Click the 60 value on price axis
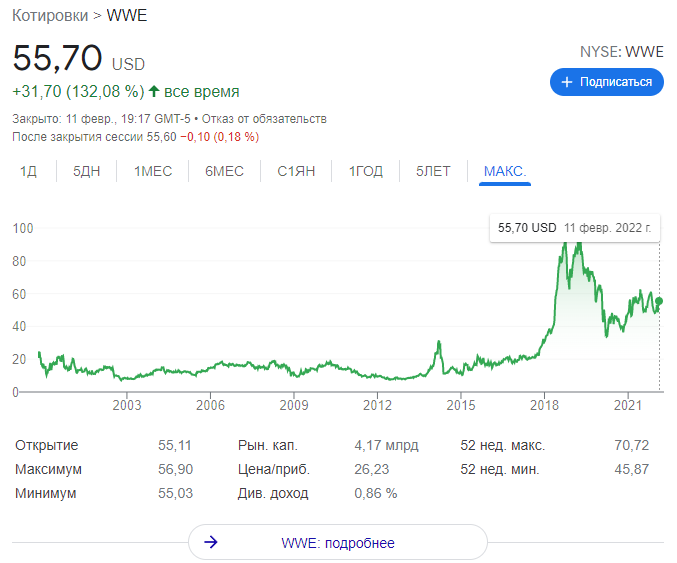677x563 pixels. 19,294
